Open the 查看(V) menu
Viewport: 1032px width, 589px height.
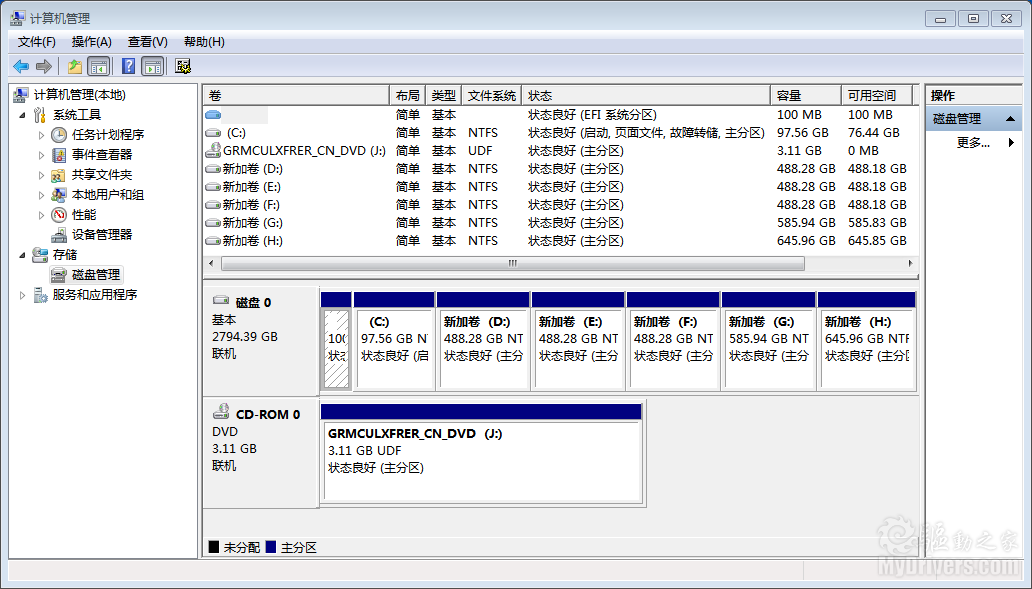(147, 42)
